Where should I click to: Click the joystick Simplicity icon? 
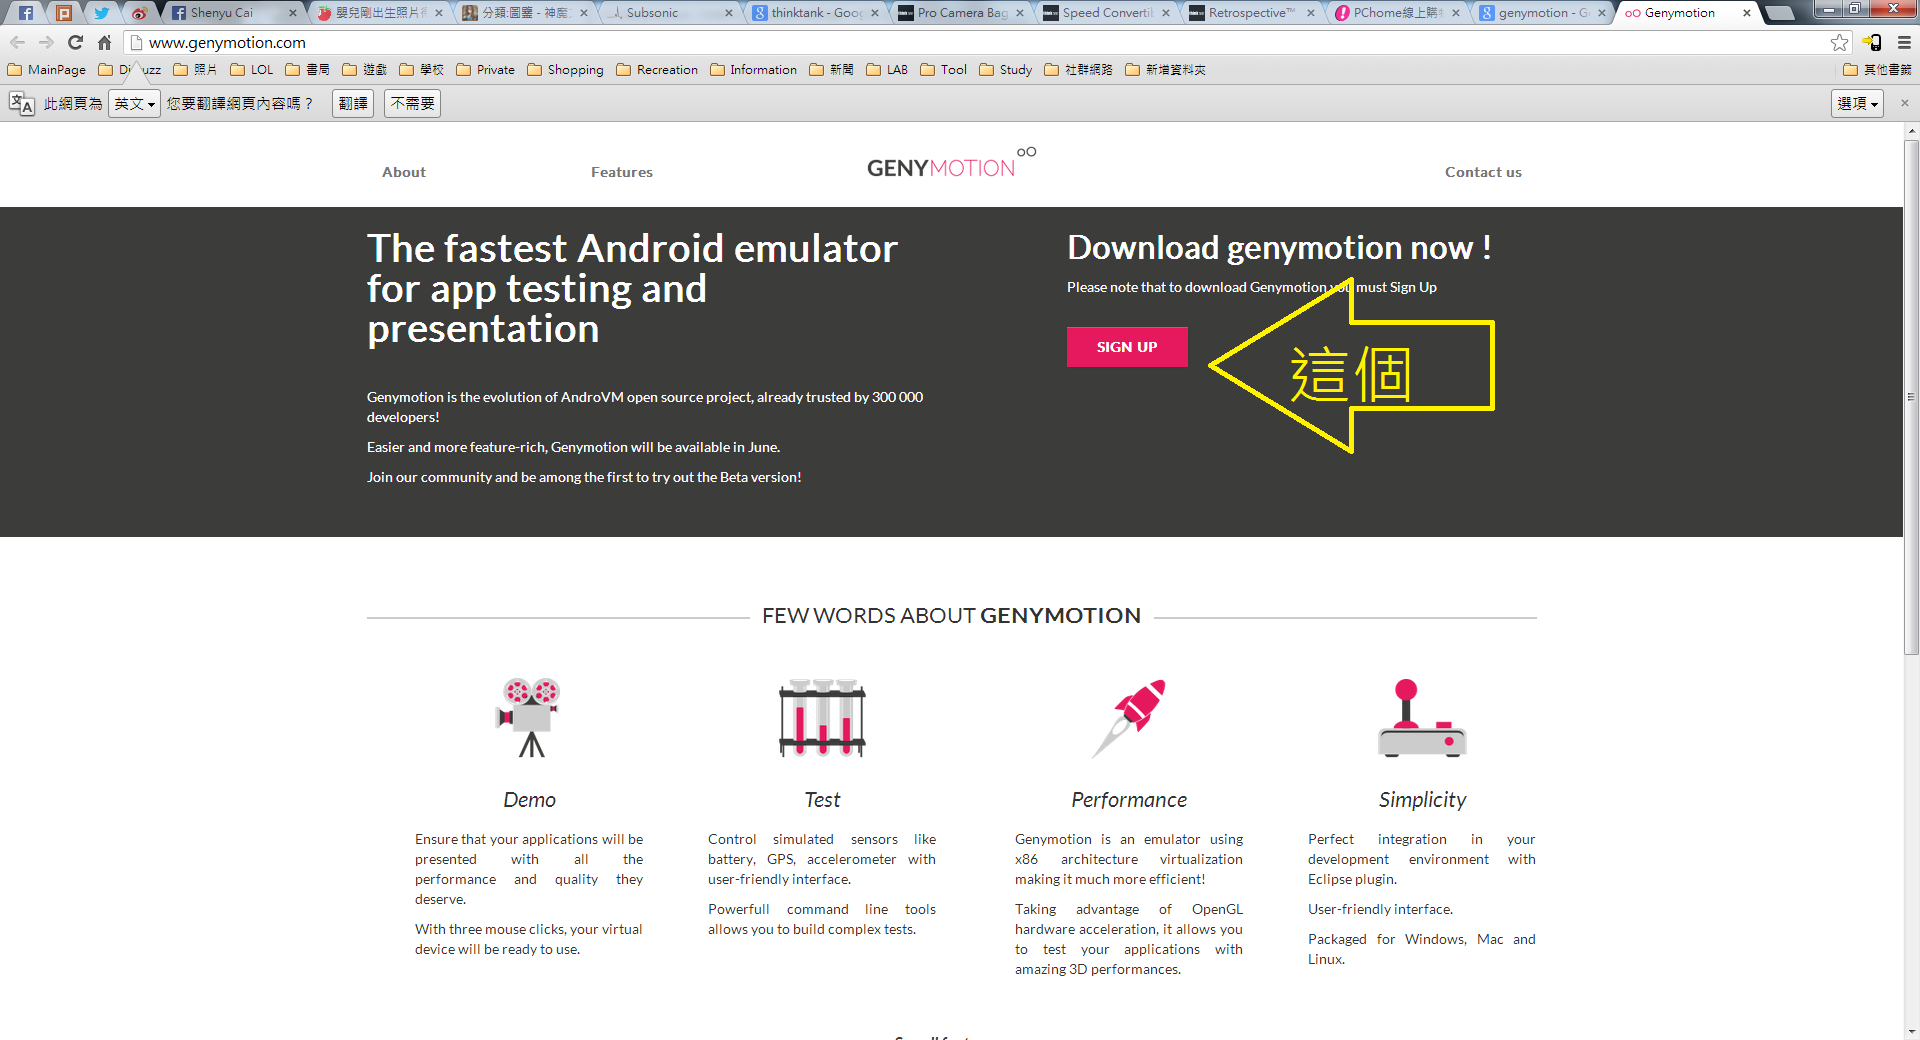1421,717
